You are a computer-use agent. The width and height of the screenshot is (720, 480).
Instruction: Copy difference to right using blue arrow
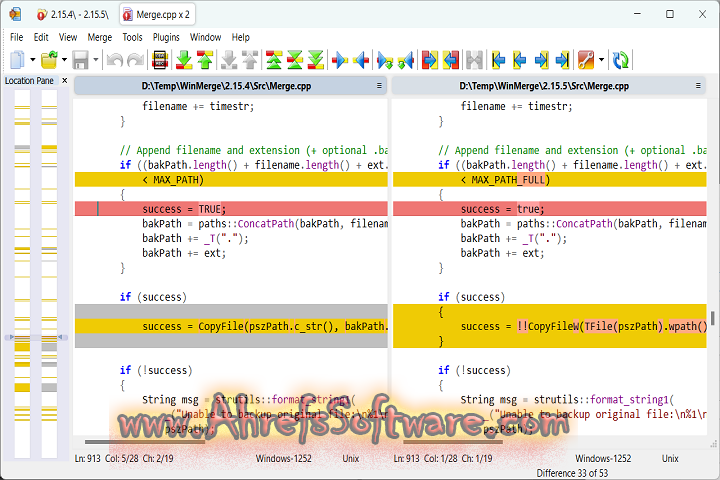[340, 60]
